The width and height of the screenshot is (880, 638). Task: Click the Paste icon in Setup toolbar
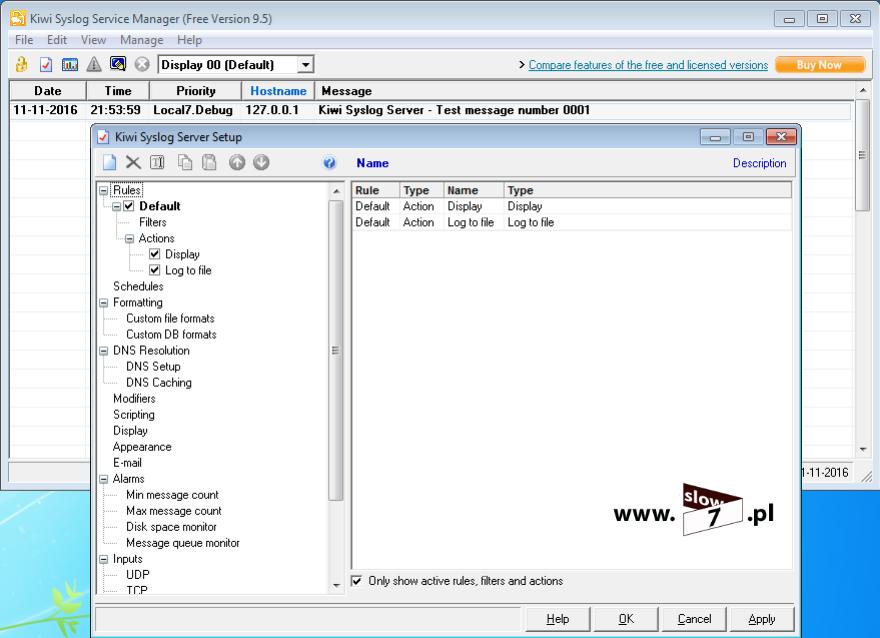[x=209, y=163]
